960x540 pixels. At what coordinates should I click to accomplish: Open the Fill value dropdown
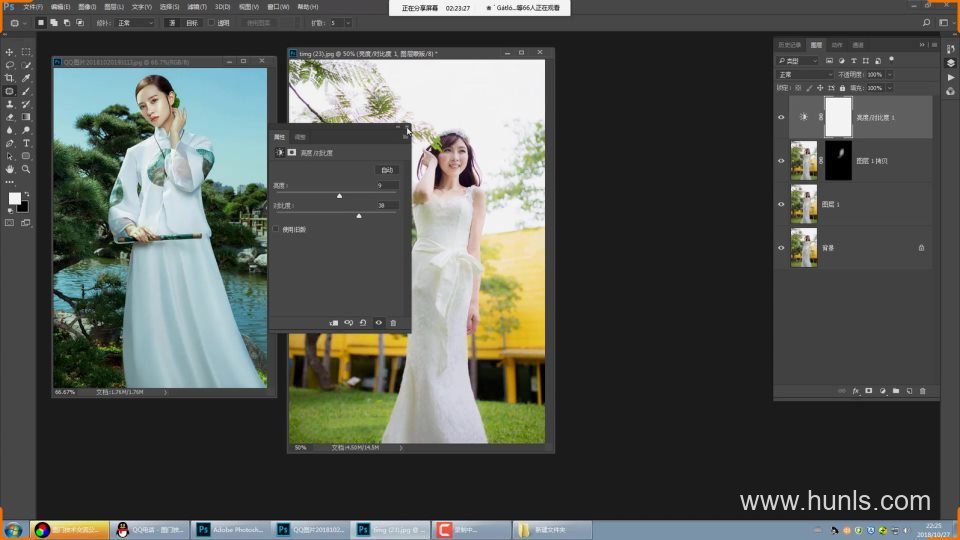point(890,88)
